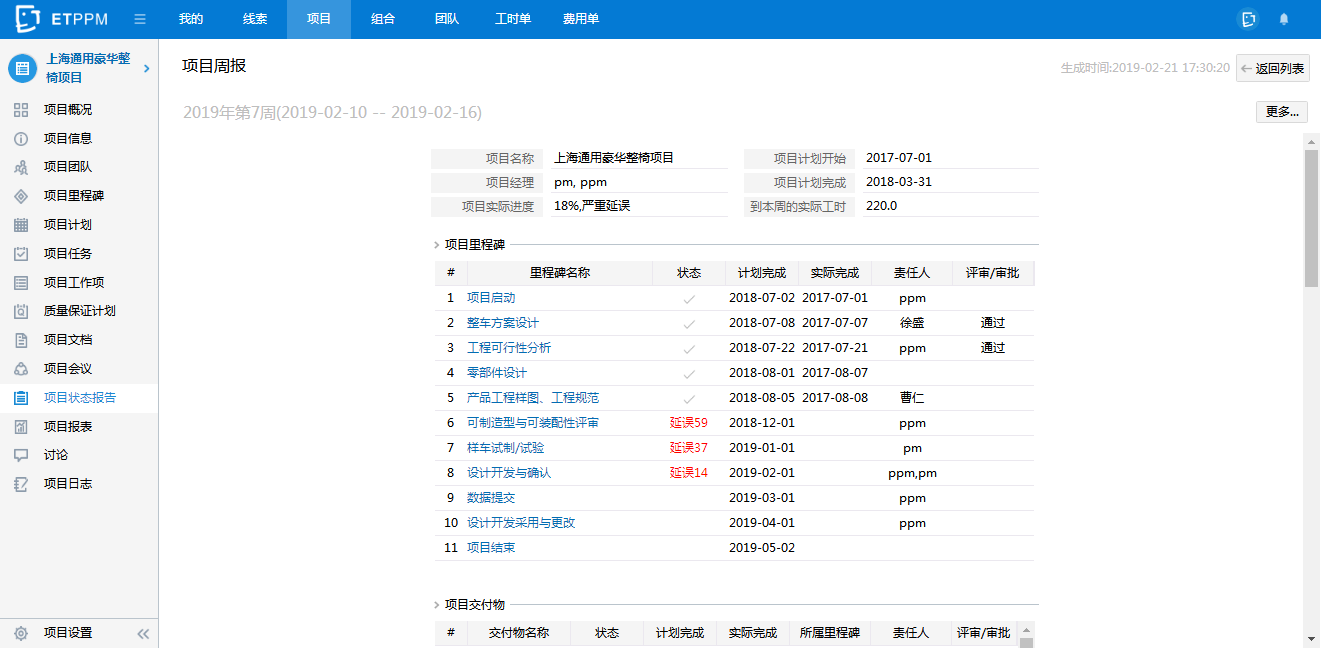This screenshot has height=648, width=1321.
Task: Select the 徐盛 owner cell
Action: [x=912, y=323]
